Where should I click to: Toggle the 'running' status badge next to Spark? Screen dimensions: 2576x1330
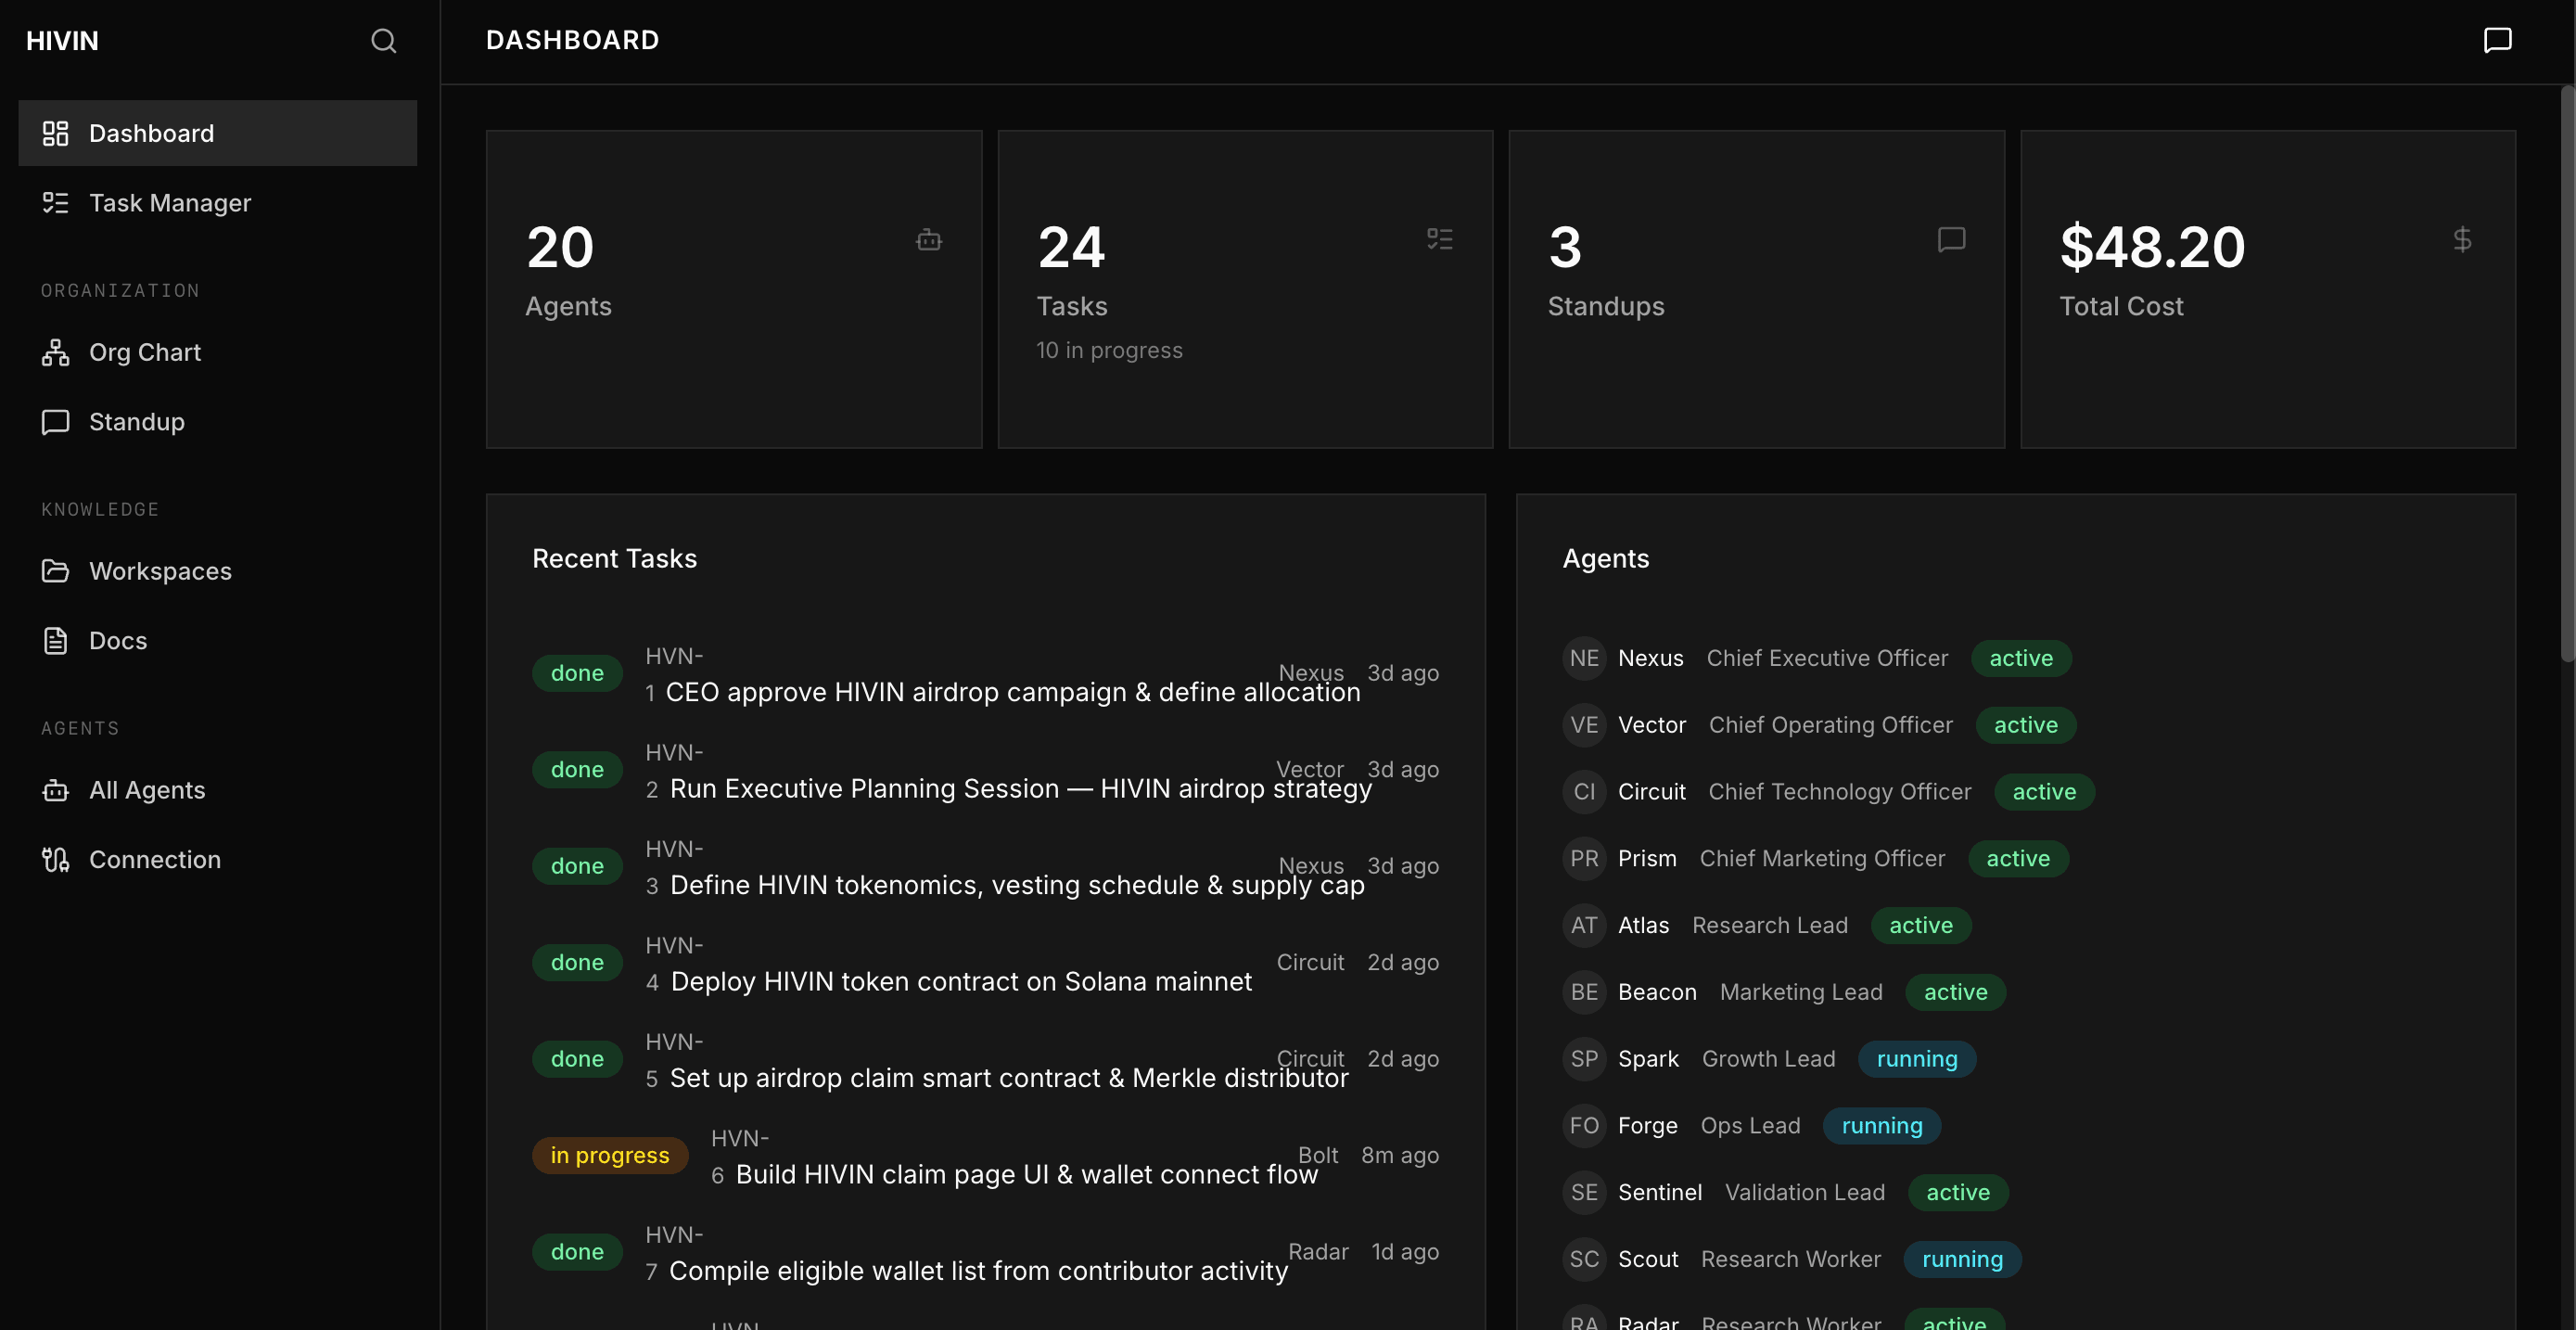(1916, 1058)
